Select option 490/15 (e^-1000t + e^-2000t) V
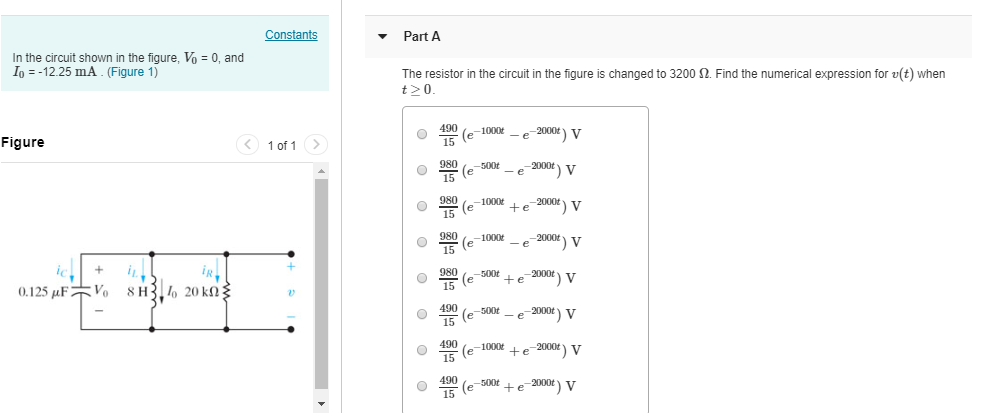The width and height of the screenshot is (987, 413). click(421, 349)
